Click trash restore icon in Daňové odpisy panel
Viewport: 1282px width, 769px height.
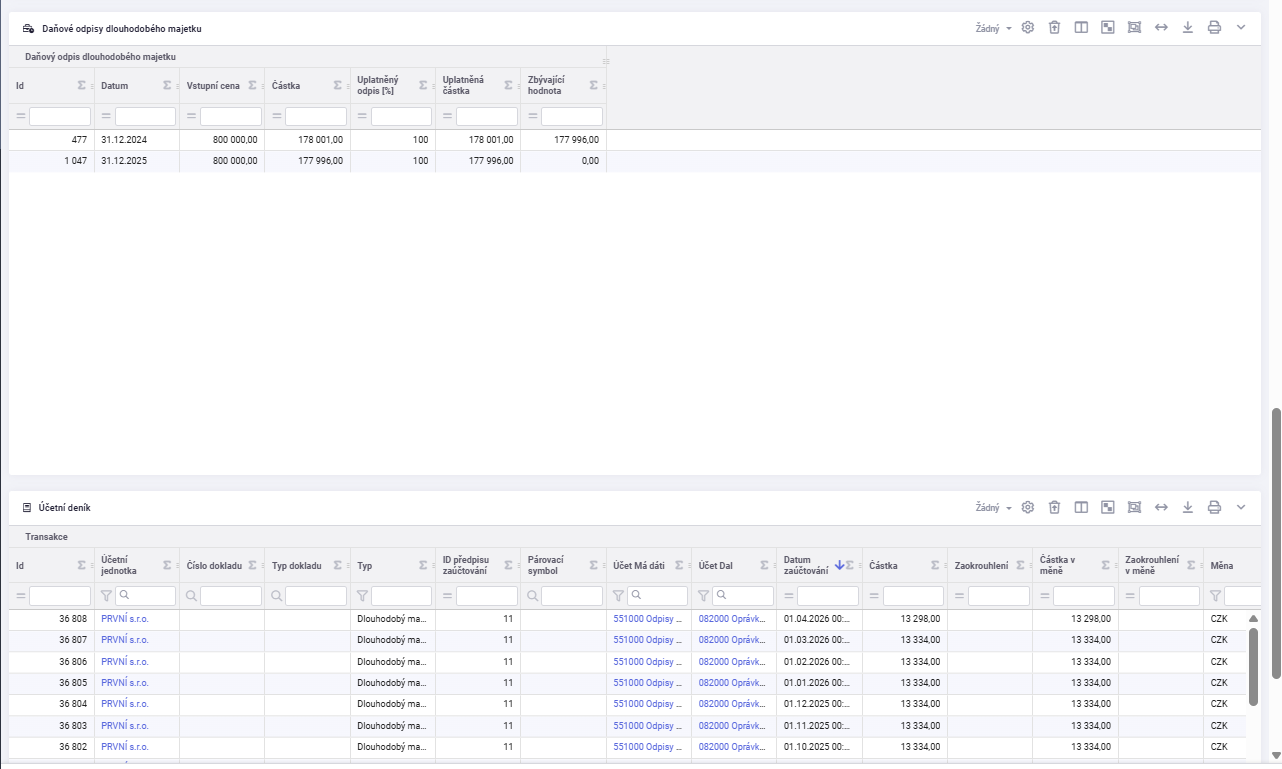point(1054,28)
